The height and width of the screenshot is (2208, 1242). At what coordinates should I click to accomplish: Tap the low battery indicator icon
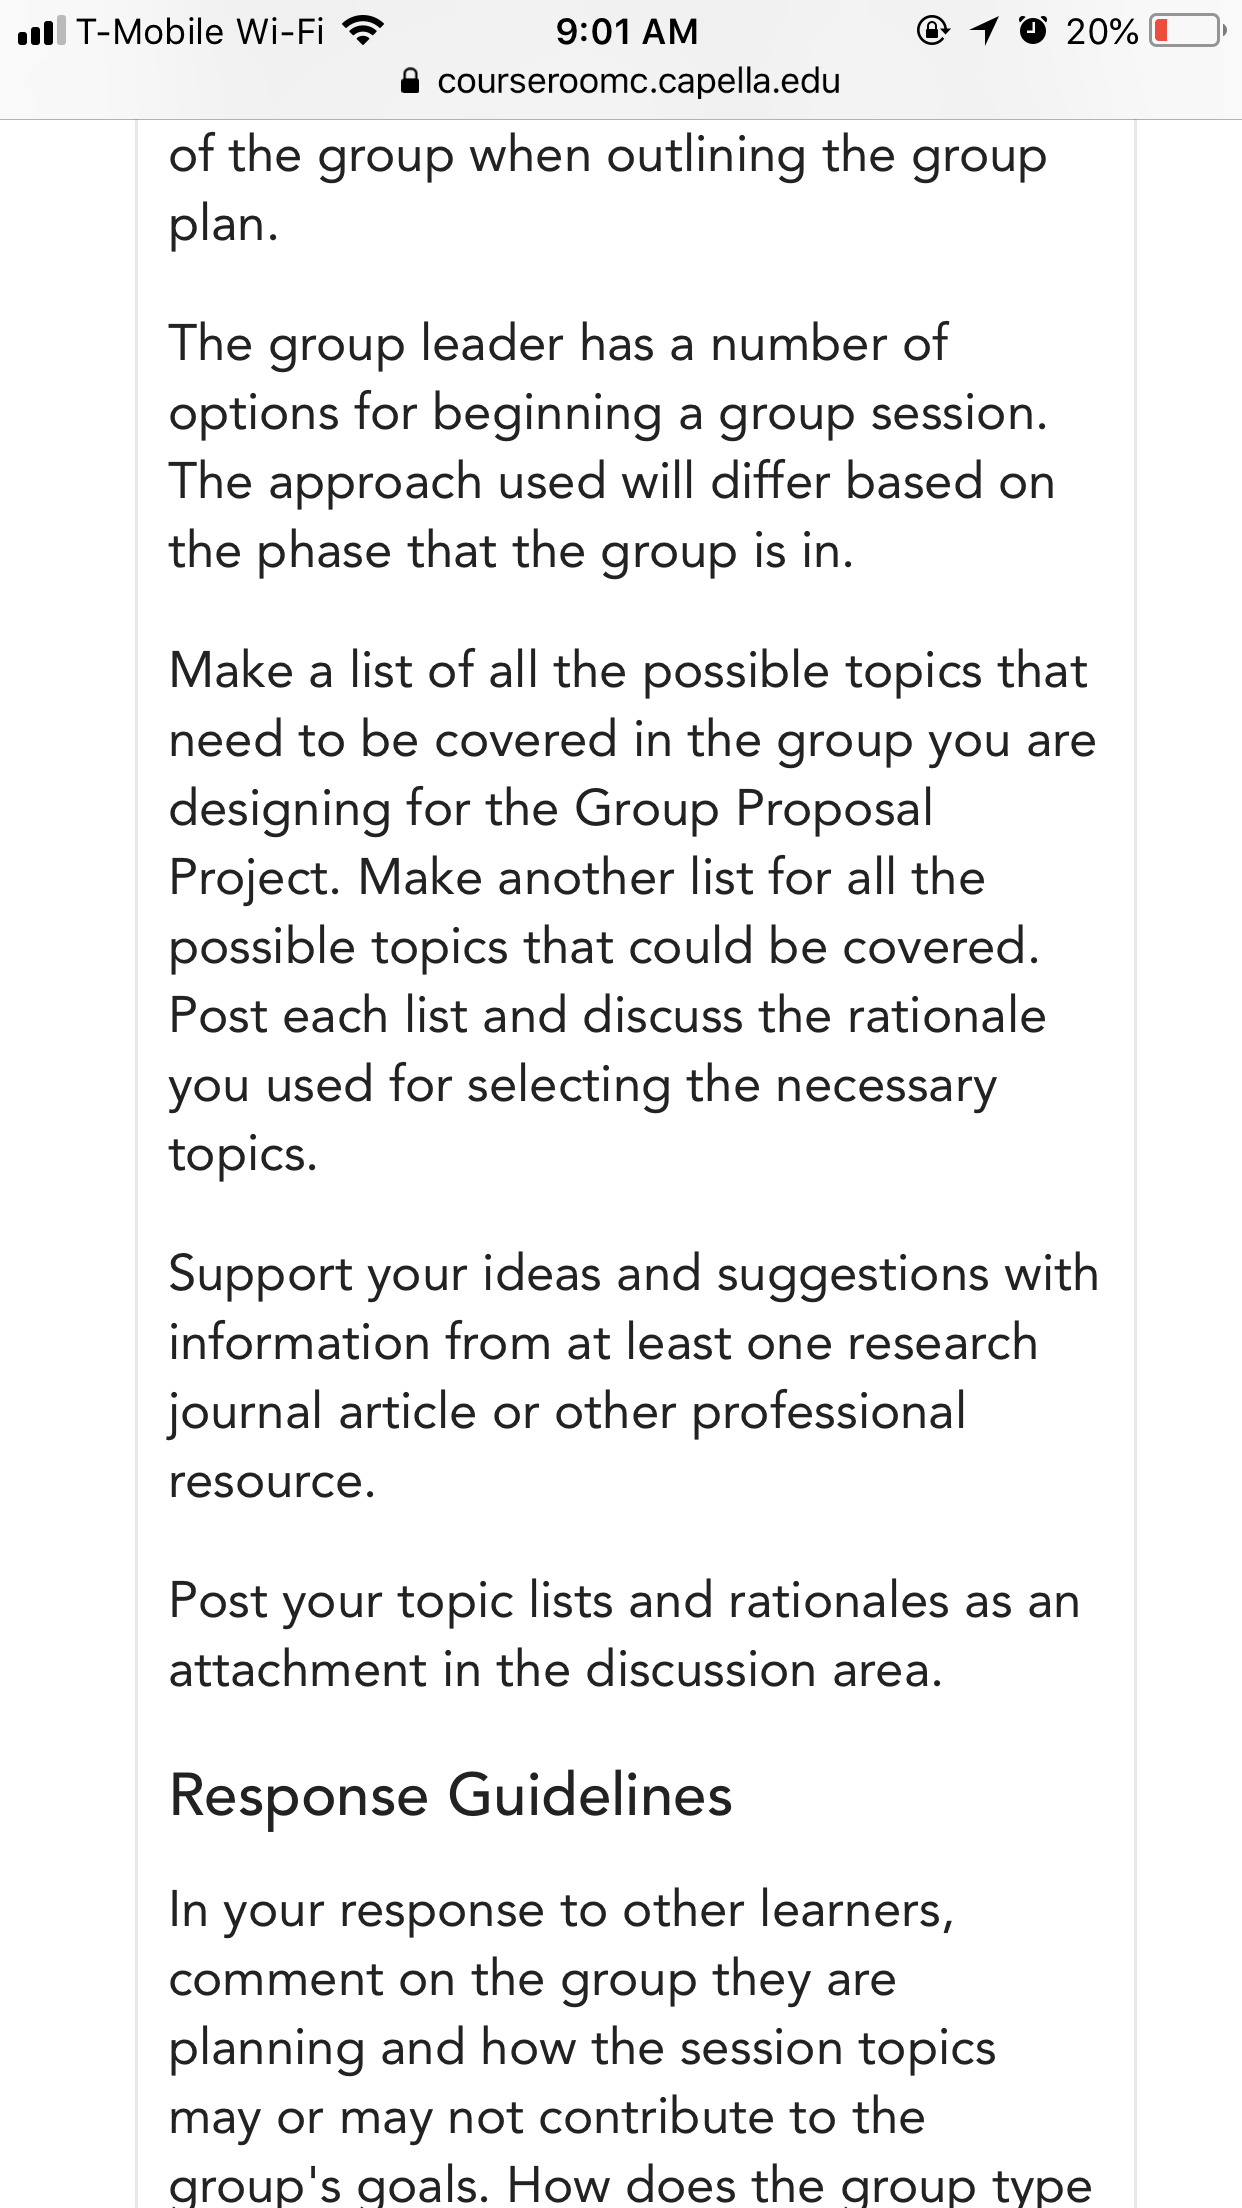click(1188, 31)
